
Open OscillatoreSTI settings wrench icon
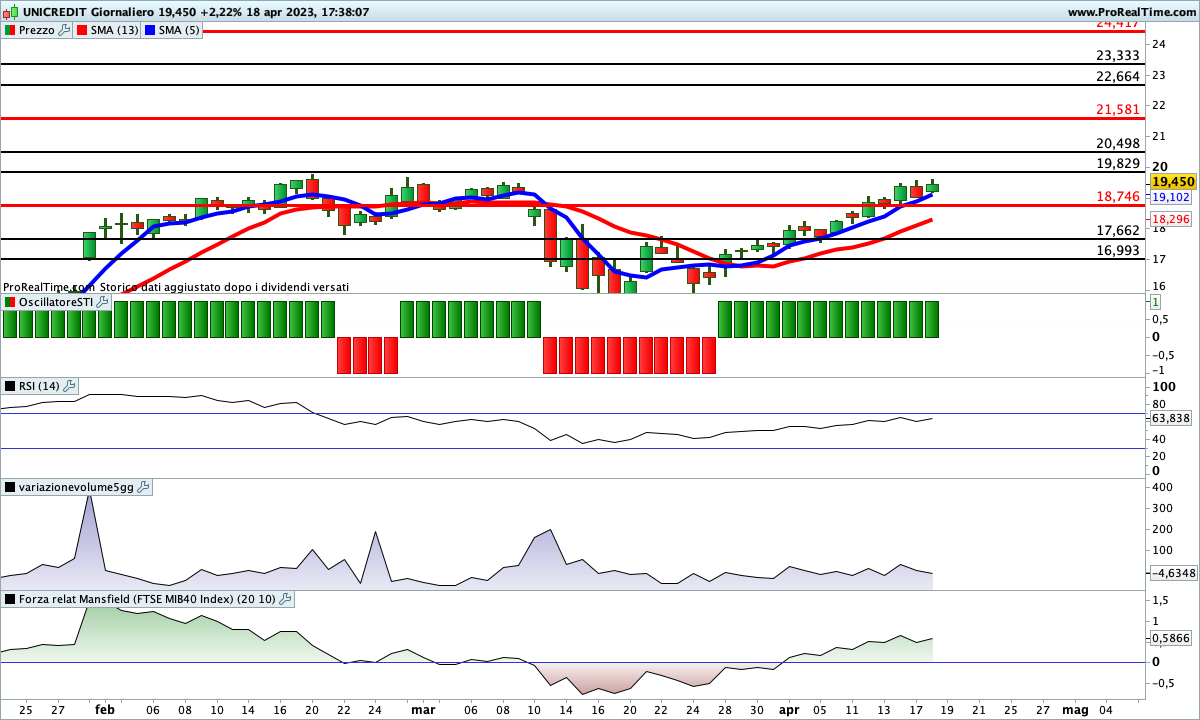tap(102, 301)
